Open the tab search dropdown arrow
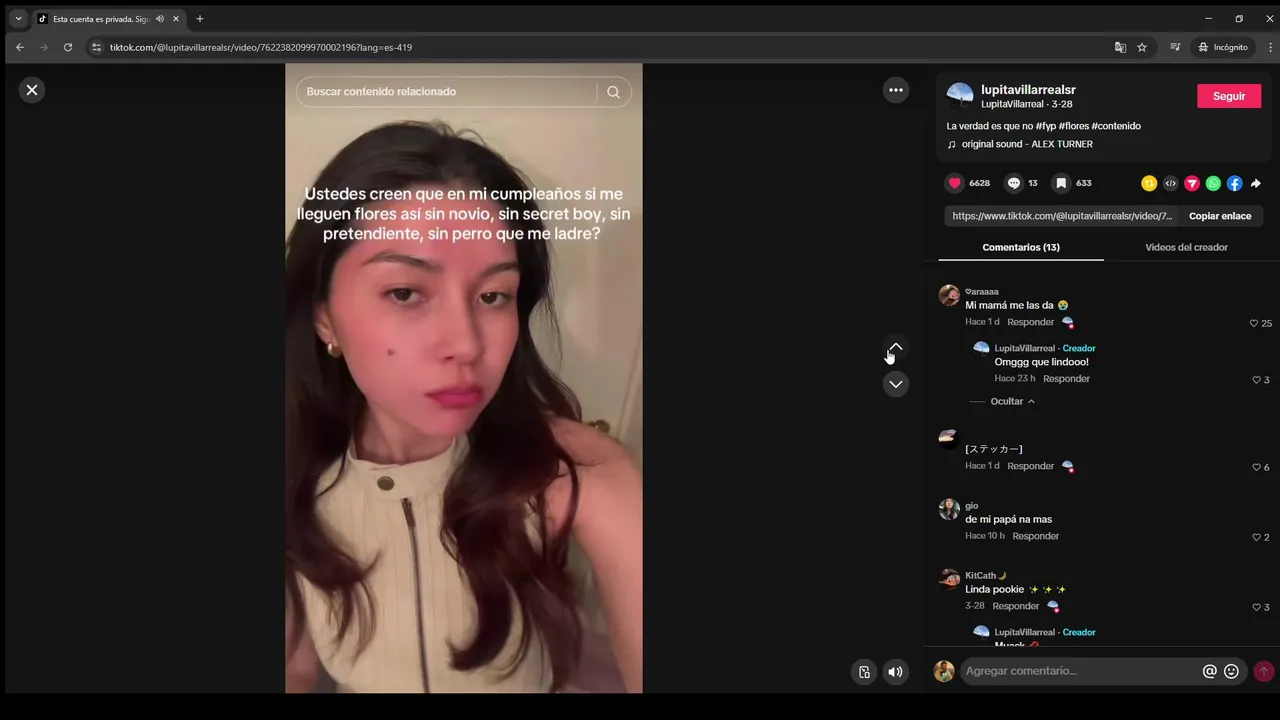Screen dimensions: 1280x720 pyautogui.click(x=18, y=19)
